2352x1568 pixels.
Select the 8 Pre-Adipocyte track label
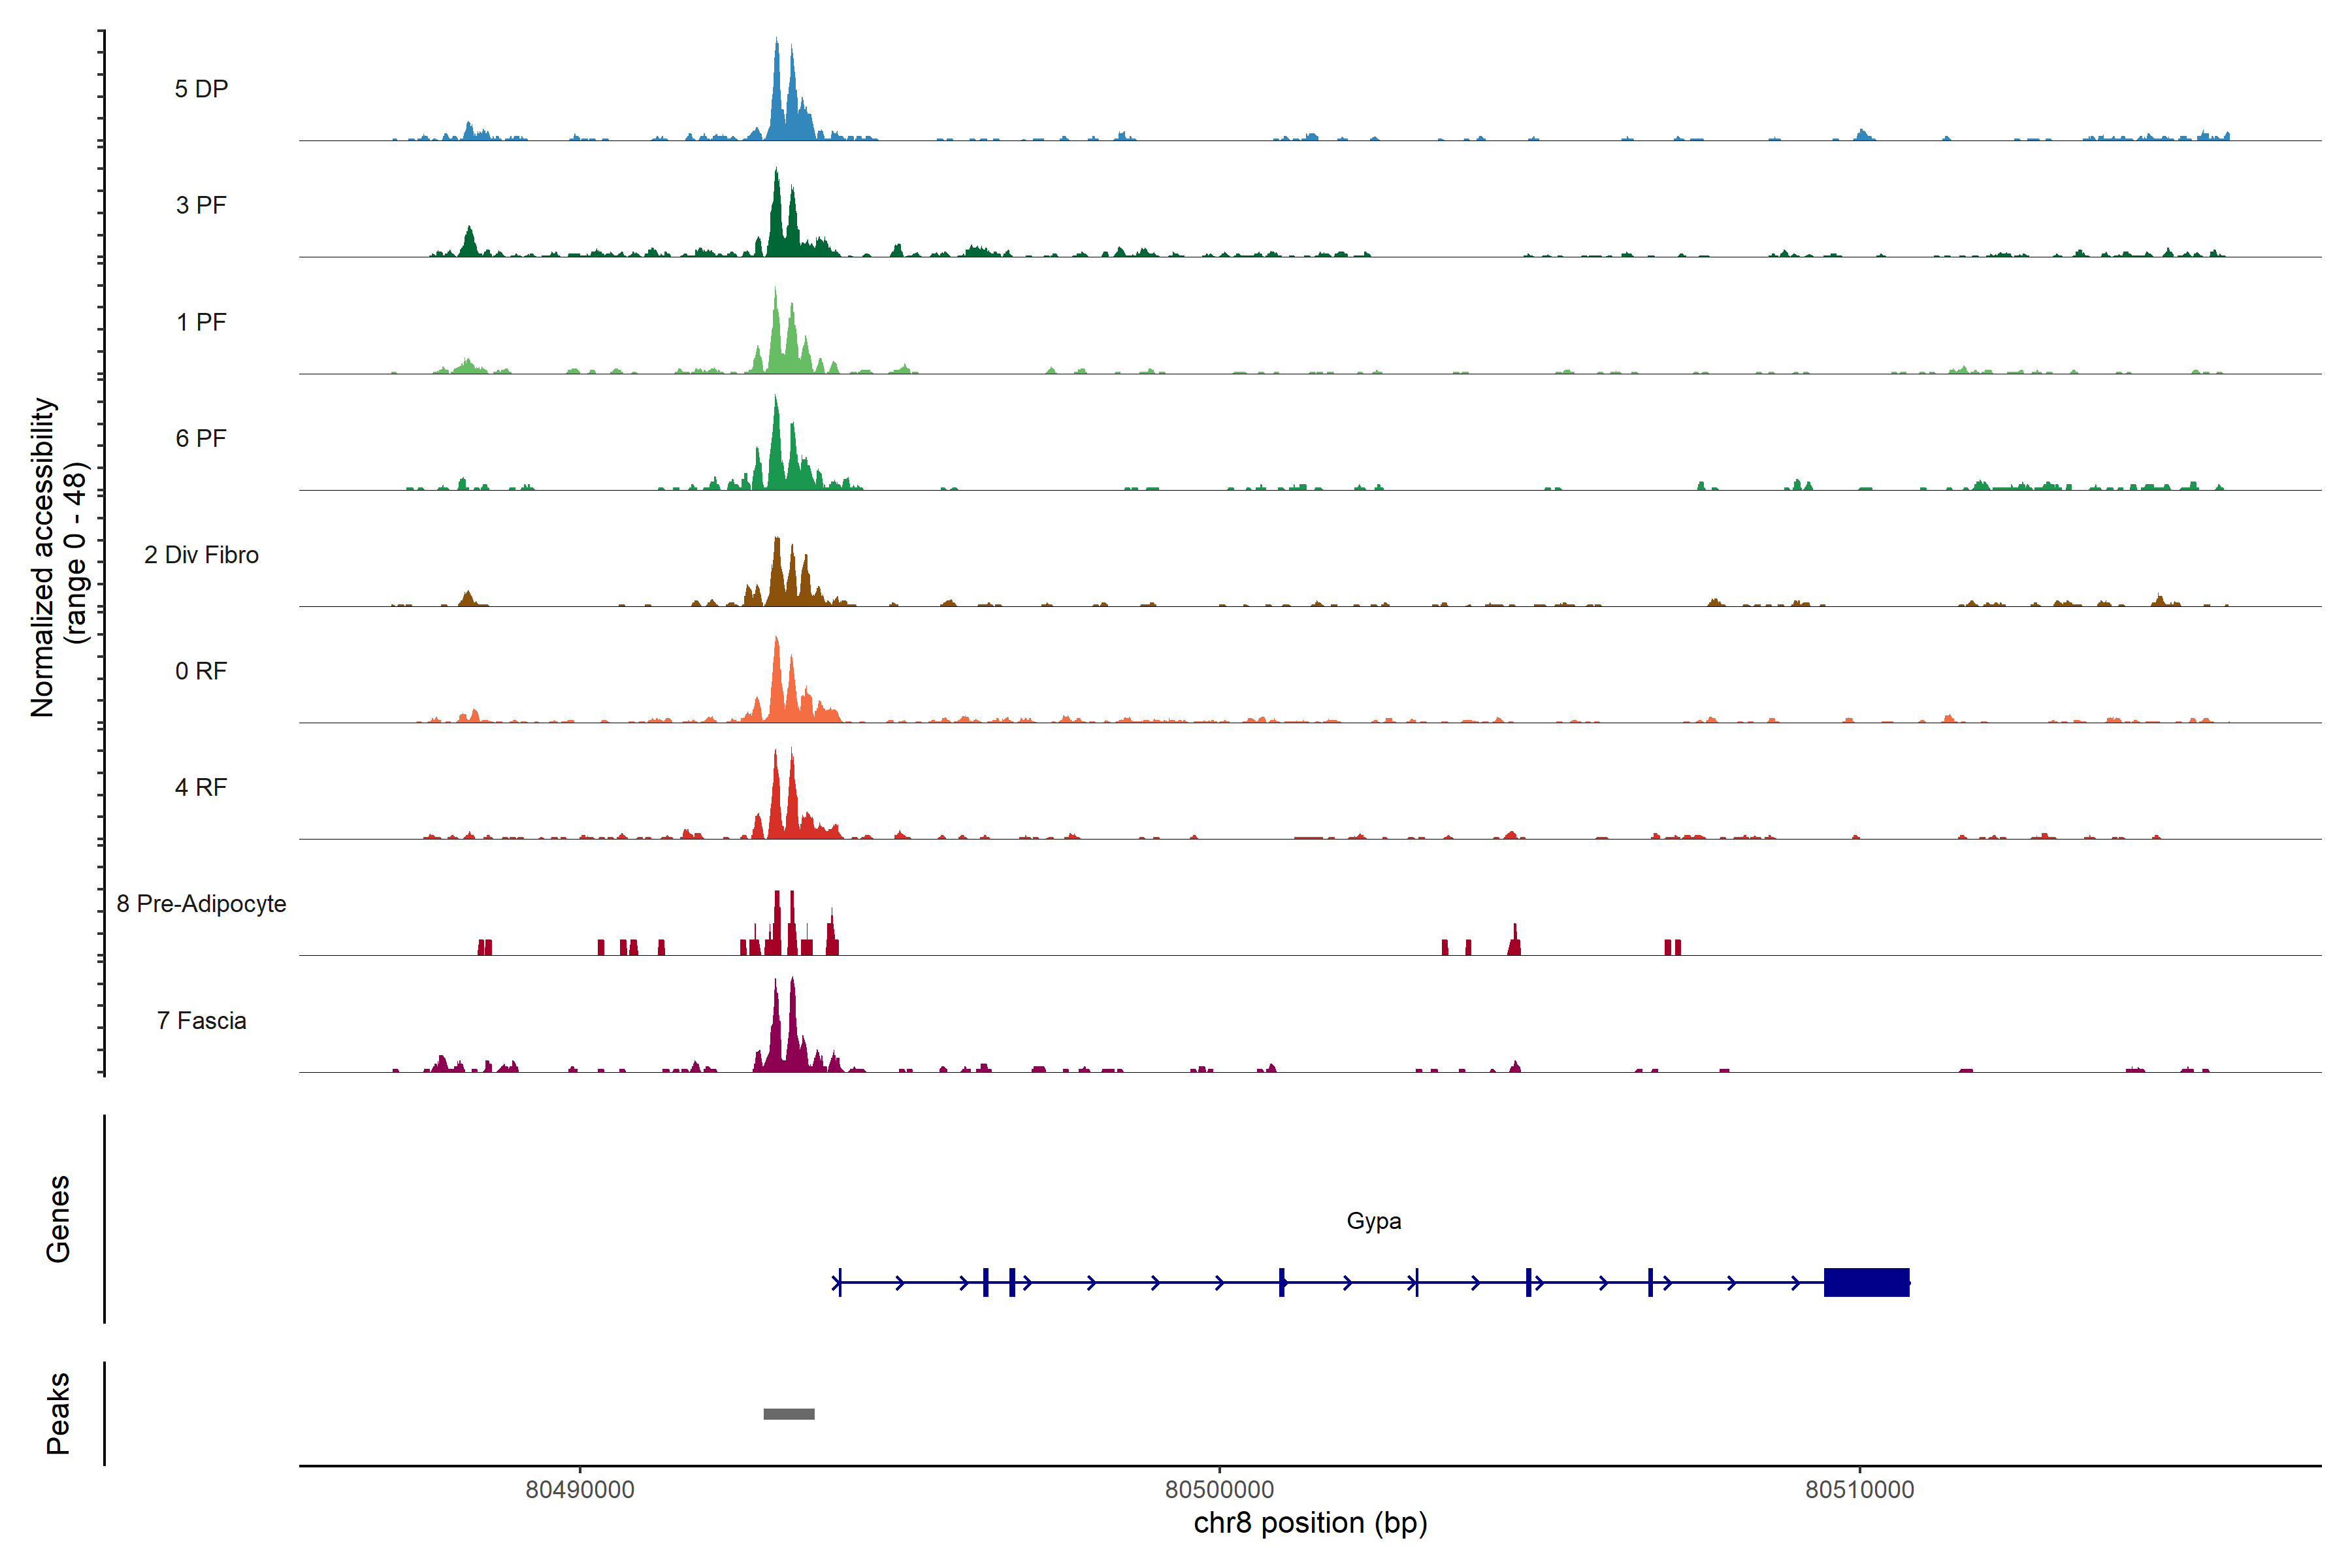(x=201, y=903)
